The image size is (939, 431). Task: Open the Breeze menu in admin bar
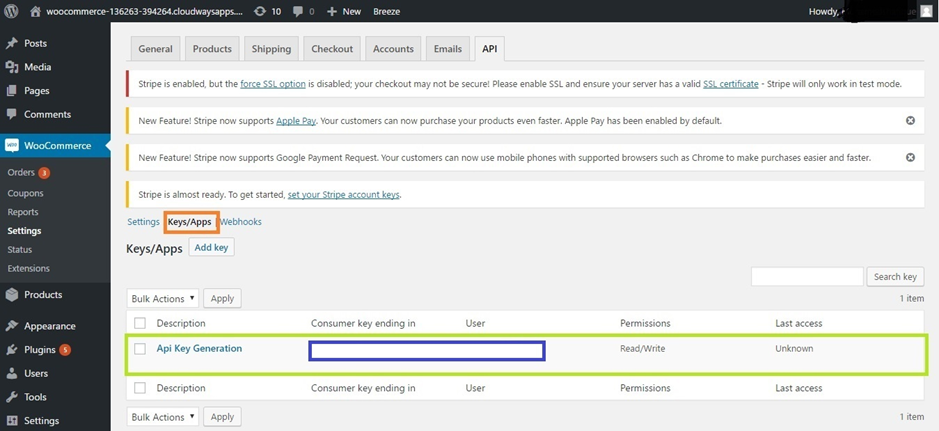[386, 11]
